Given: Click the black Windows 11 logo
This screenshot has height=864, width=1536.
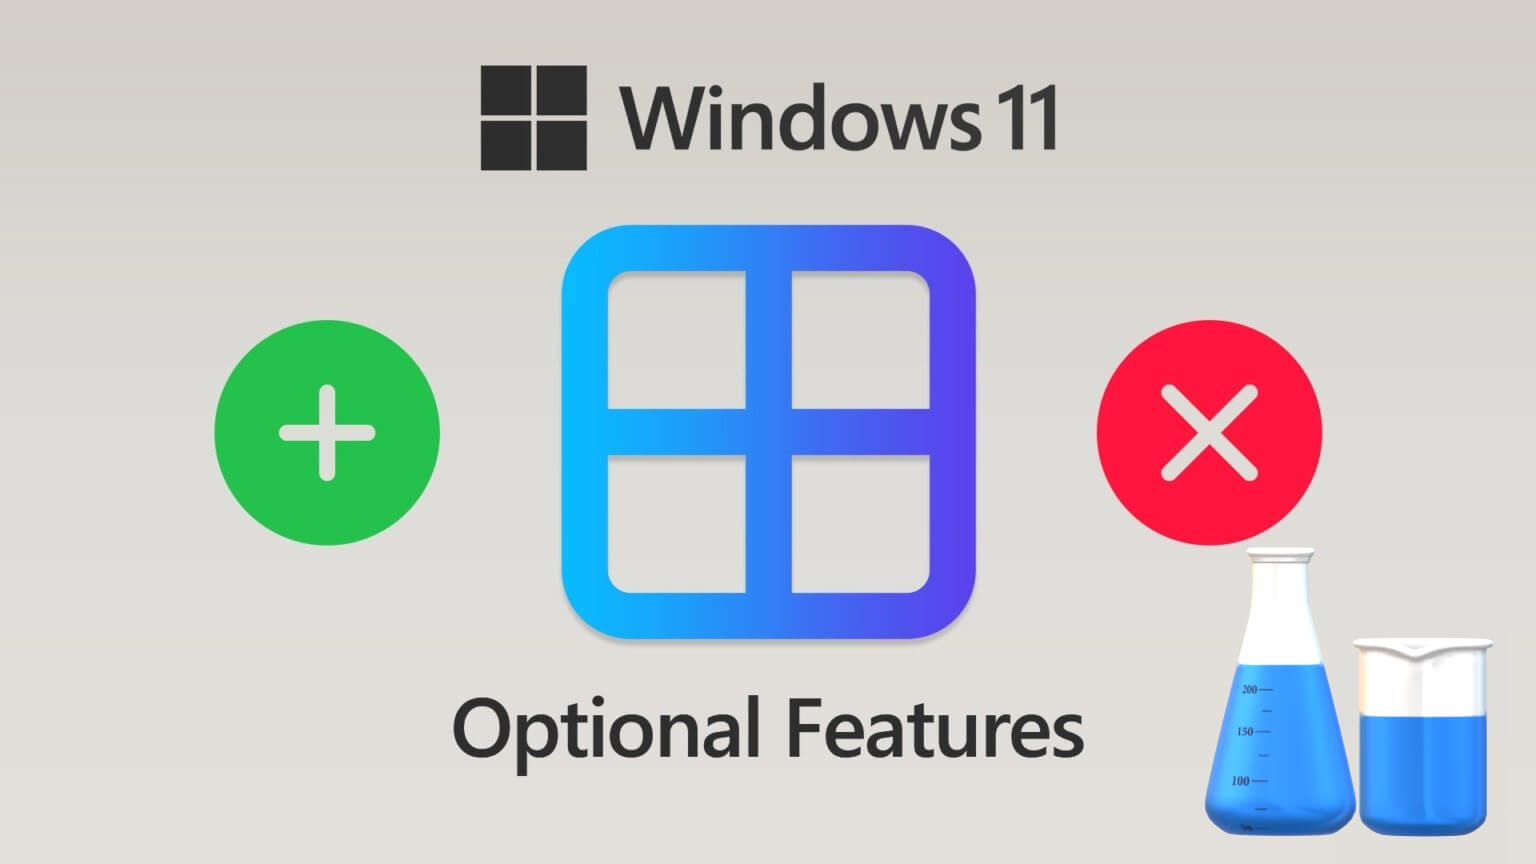Looking at the screenshot, I should pos(533,118).
